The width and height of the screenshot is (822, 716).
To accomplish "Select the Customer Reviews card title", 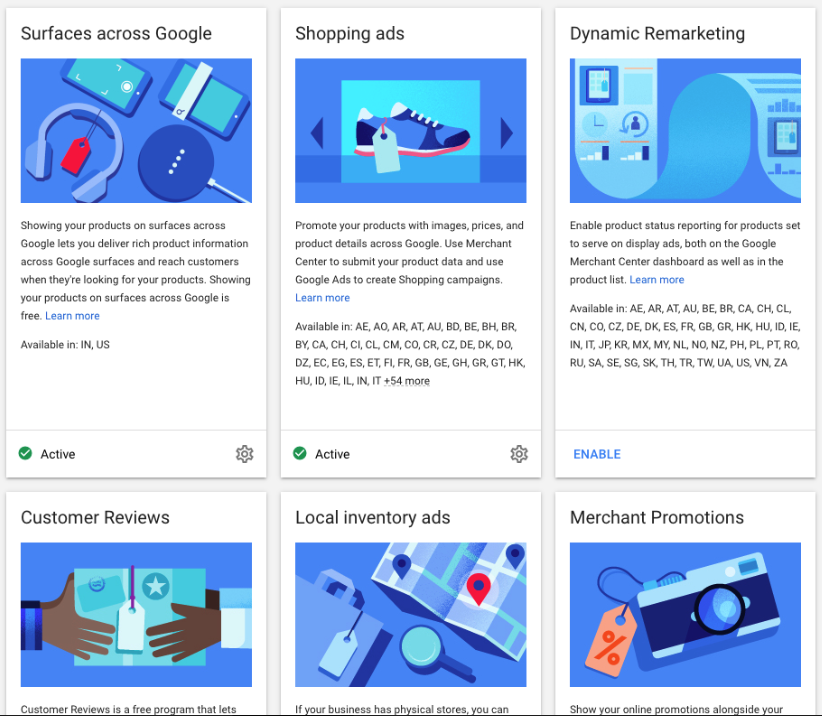I will click(x=95, y=517).
